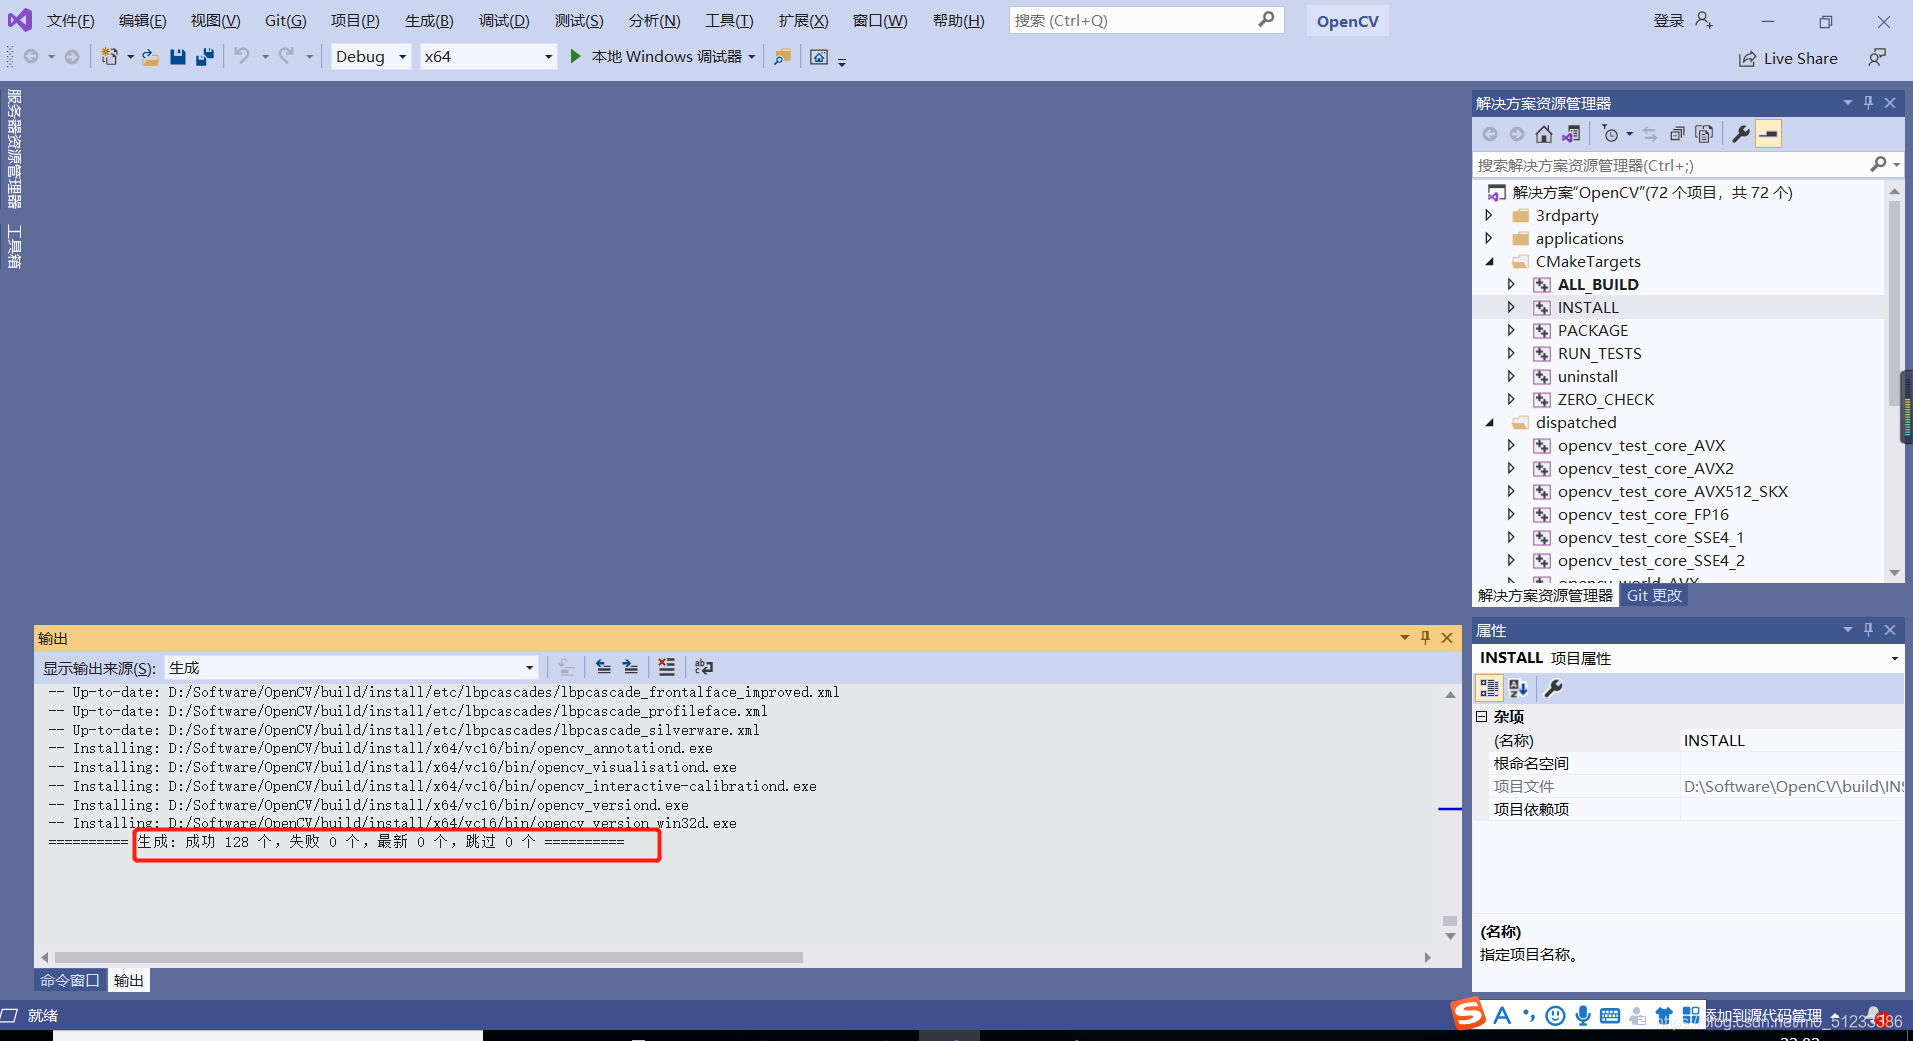Expand the ALL_BUILD project node
This screenshot has width=1913, height=1041.
point(1511,284)
